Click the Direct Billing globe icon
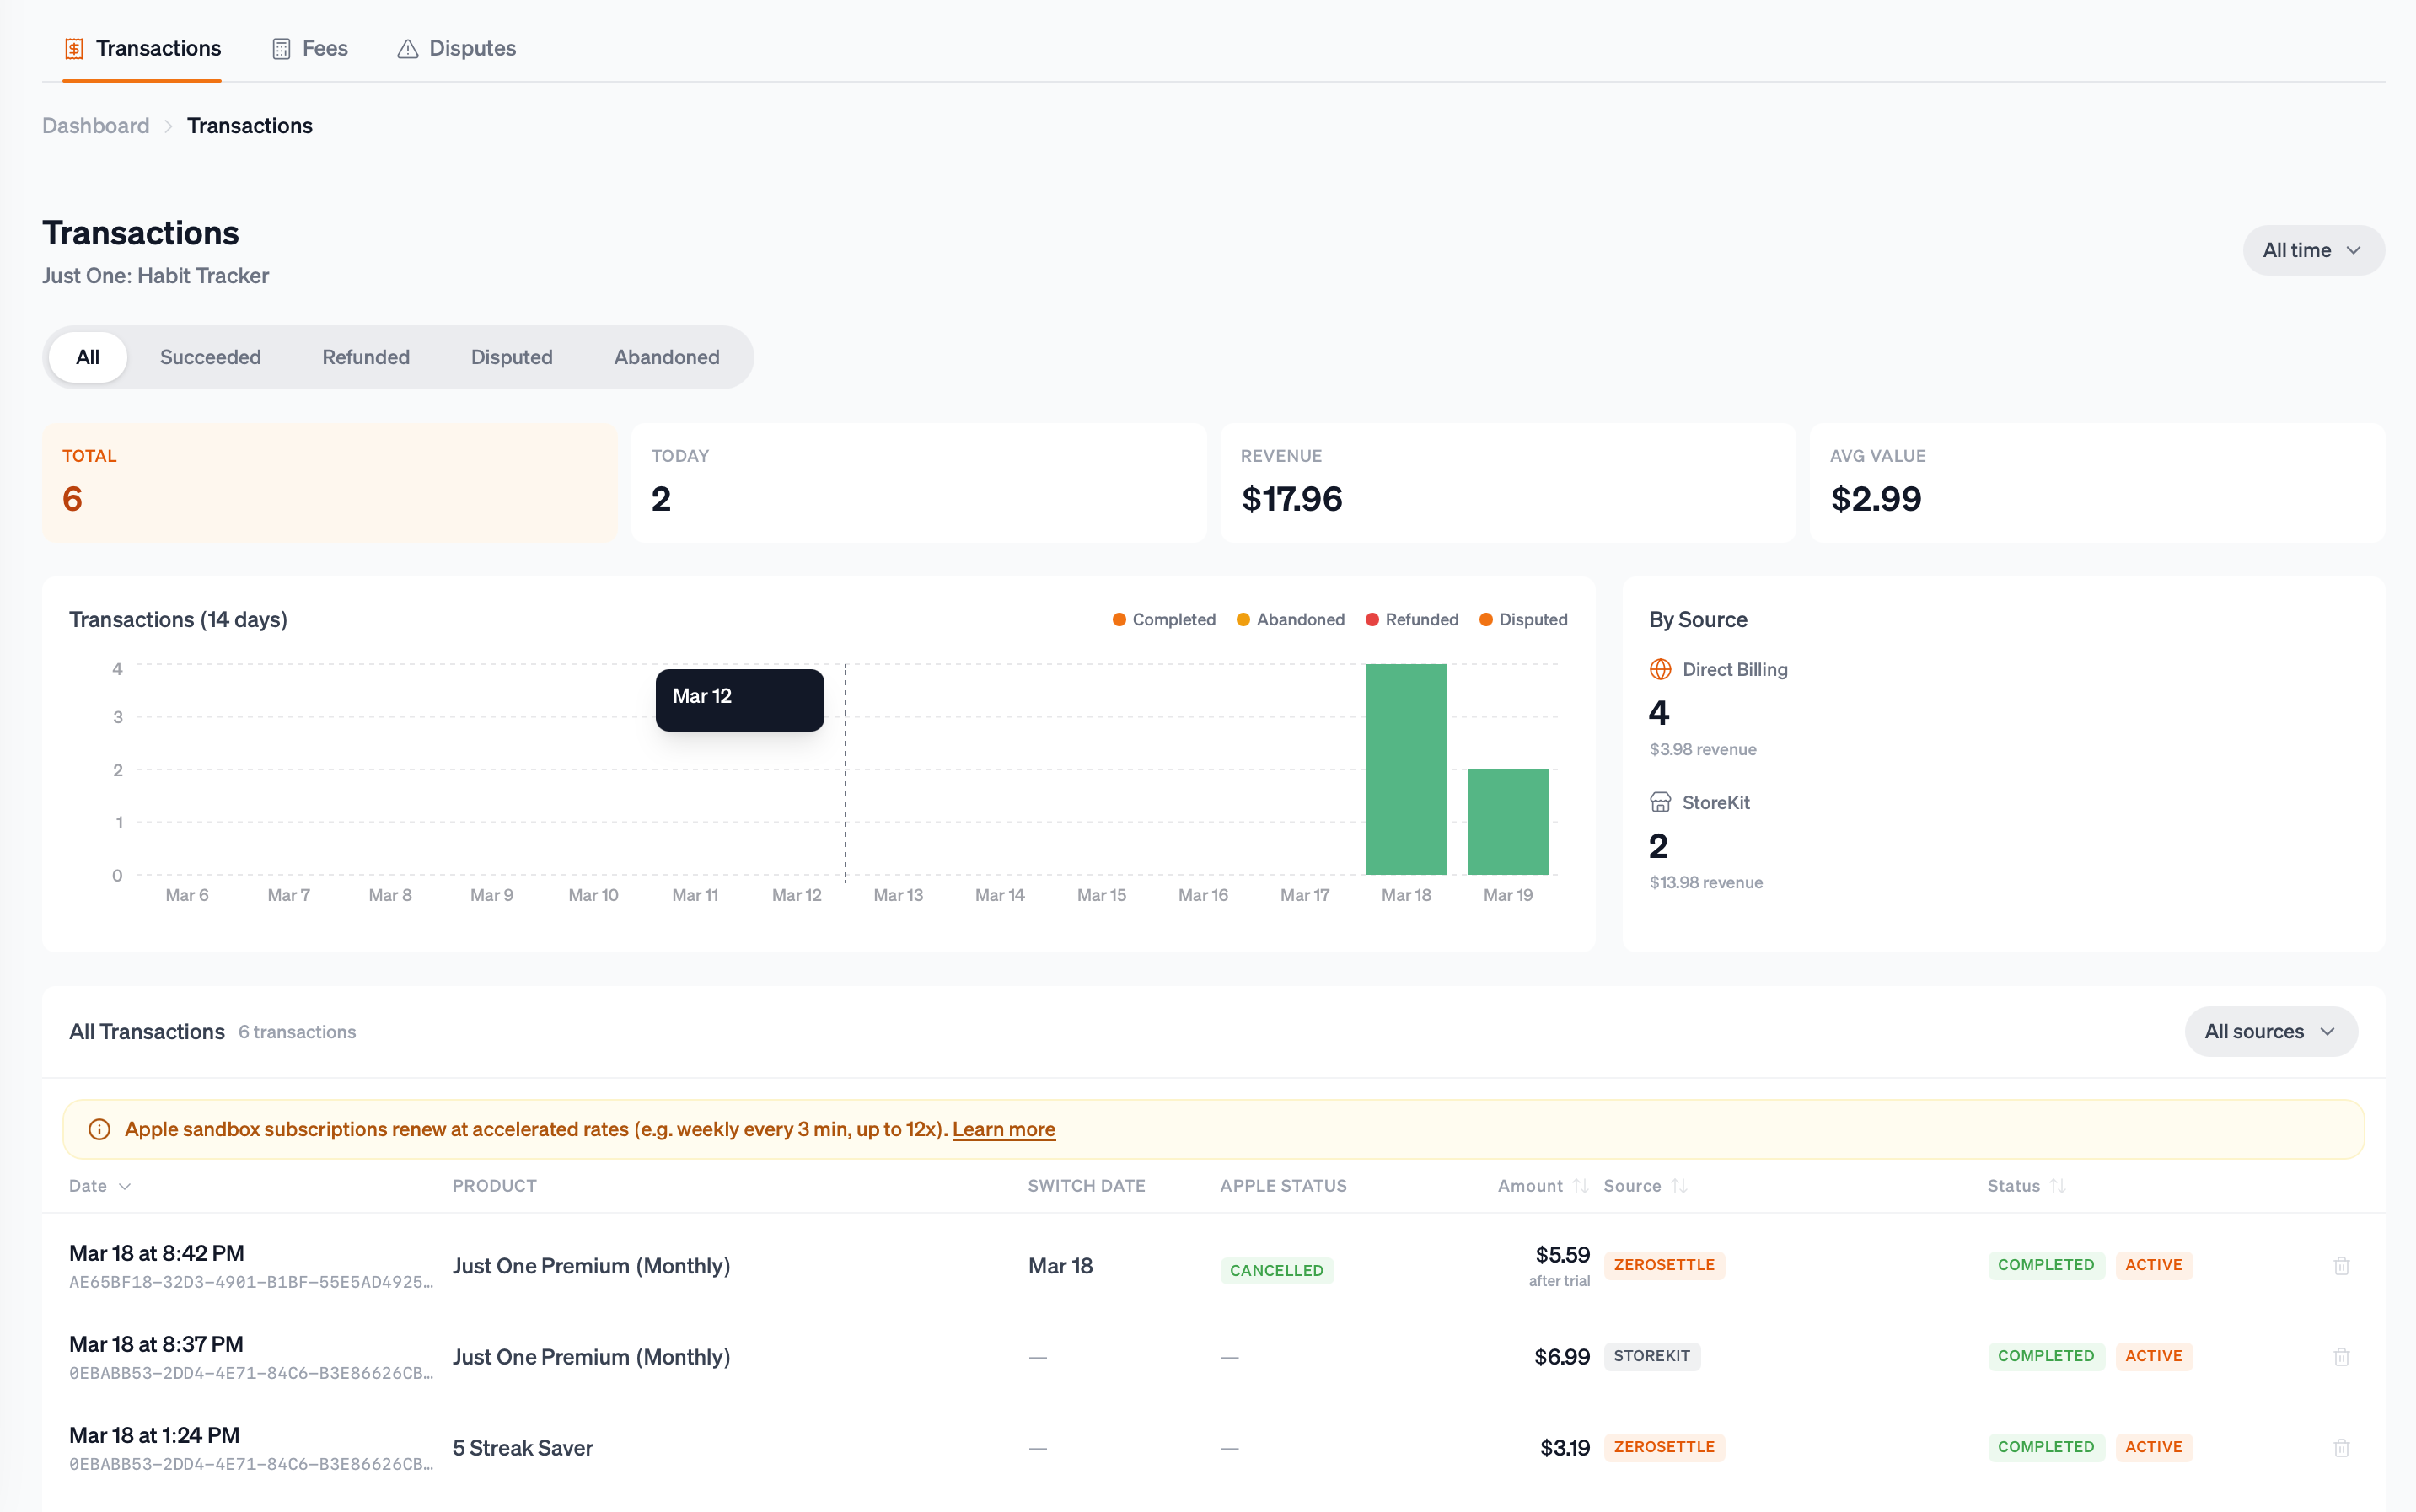Viewport: 2416px width, 1512px height. pos(1661,668)
